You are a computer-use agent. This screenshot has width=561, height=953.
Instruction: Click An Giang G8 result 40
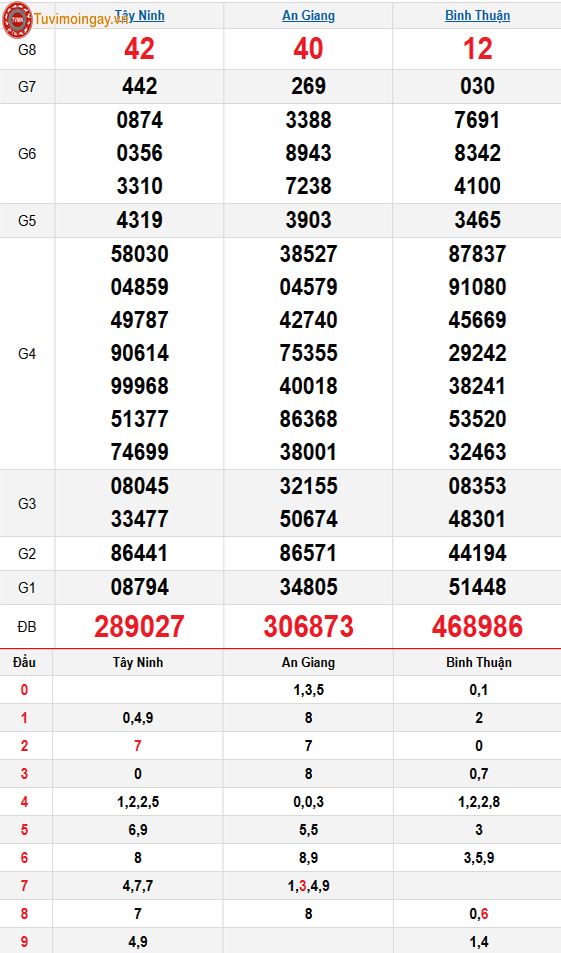308,49
